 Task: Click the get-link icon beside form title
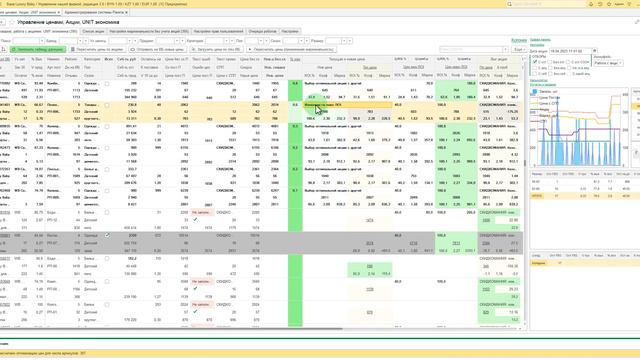point(637,22)
